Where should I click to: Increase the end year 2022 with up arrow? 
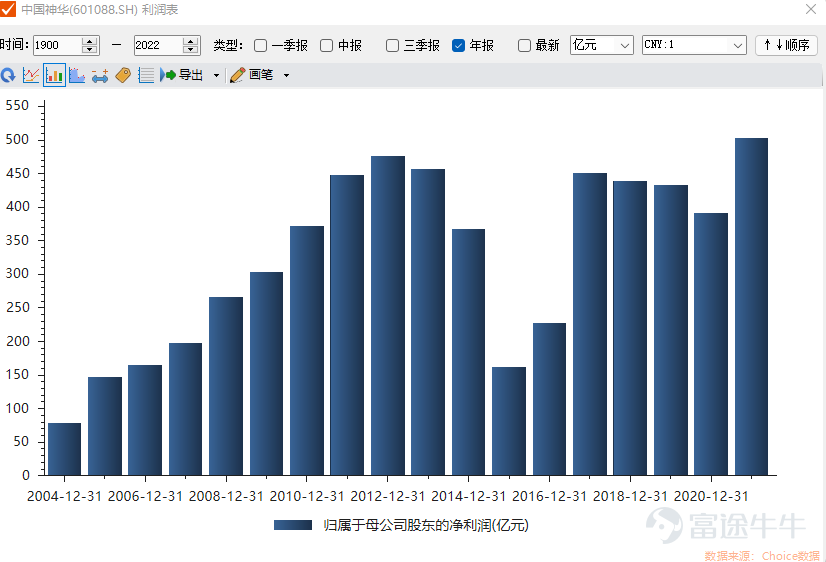tap(190, 41)
